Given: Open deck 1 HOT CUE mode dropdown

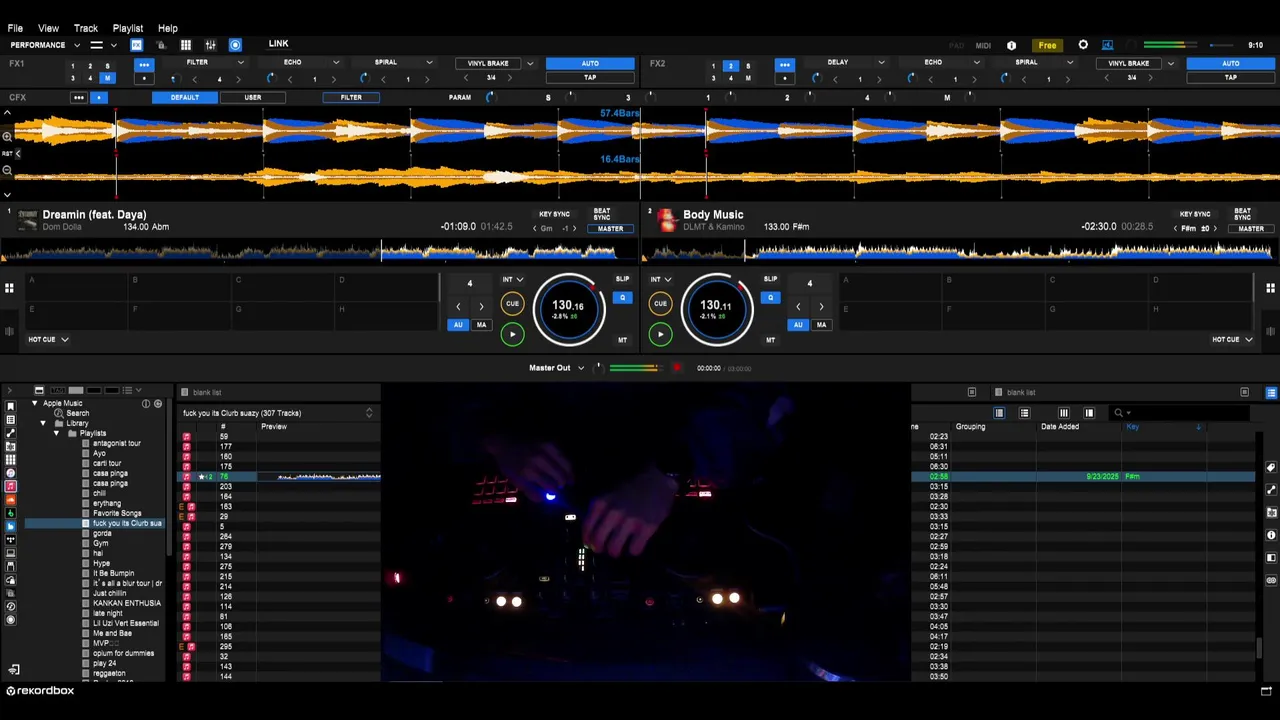Looking at the screenshot, I should [x=48, y=339].
